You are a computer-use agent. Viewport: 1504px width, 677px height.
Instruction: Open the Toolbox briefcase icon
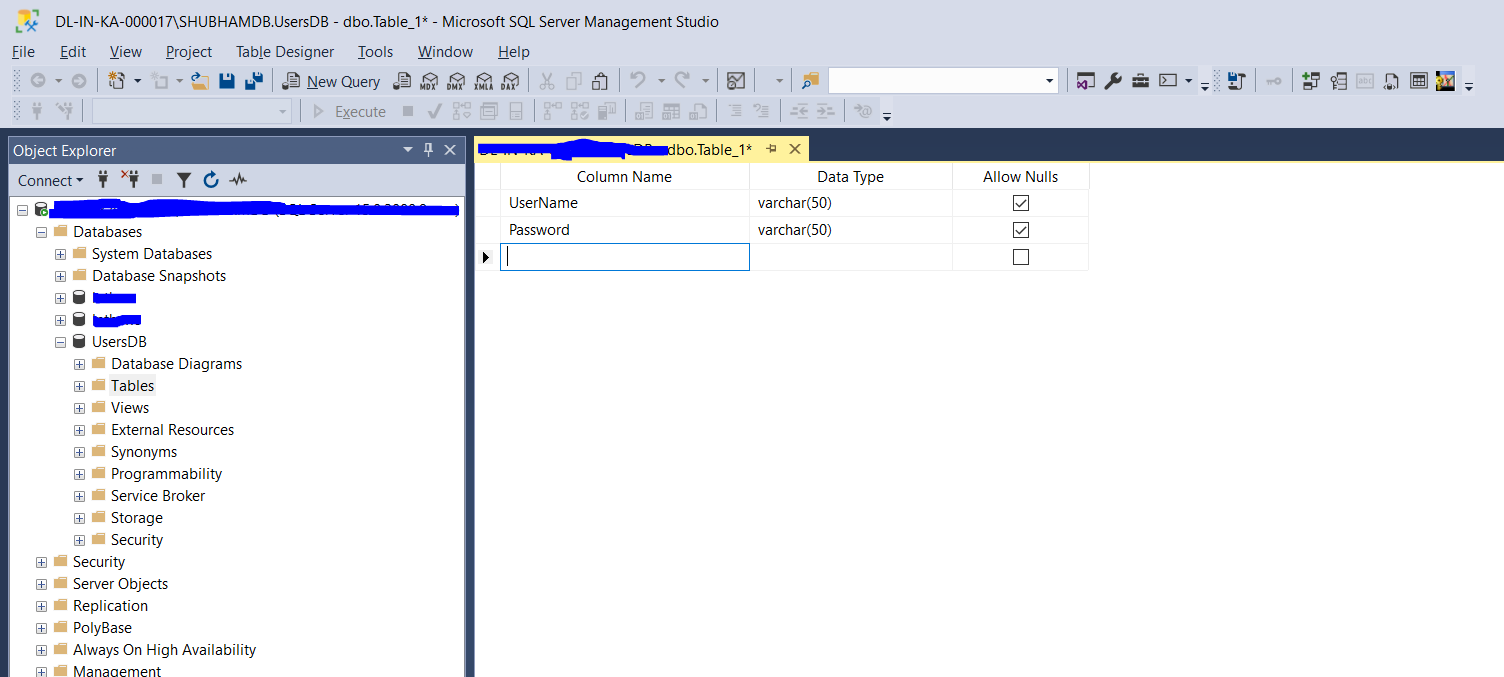(1140, 81)
